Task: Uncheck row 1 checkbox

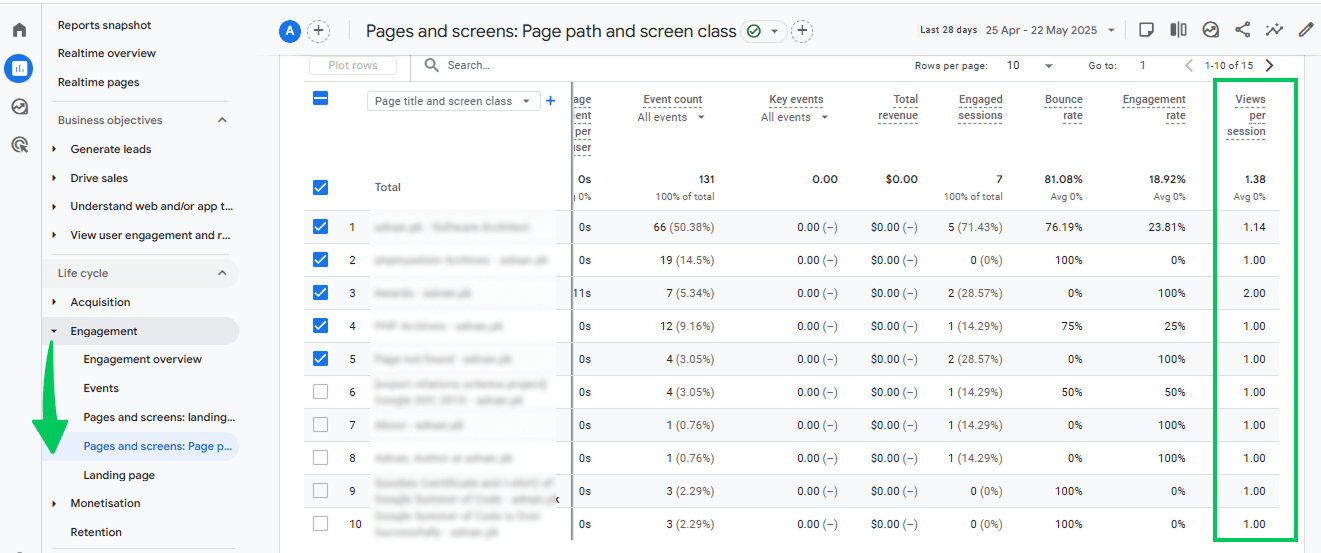Action: point(320,227)
